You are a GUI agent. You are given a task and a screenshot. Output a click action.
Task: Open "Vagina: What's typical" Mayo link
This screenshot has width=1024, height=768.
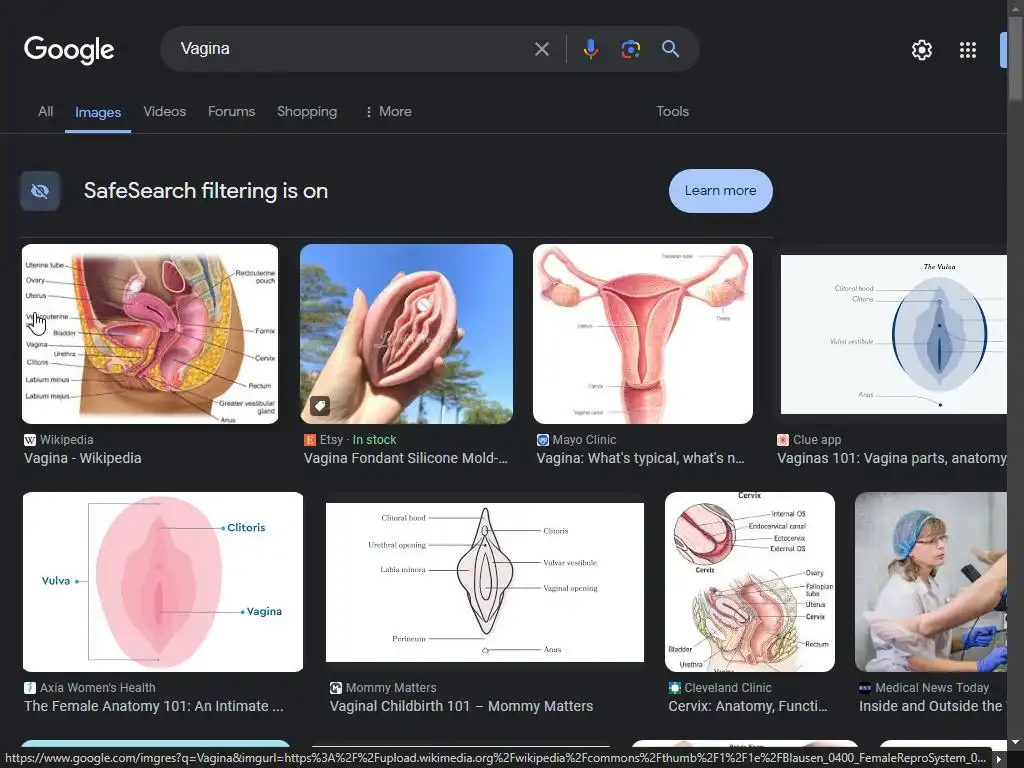pyautogui.click(x=641, y=458)
